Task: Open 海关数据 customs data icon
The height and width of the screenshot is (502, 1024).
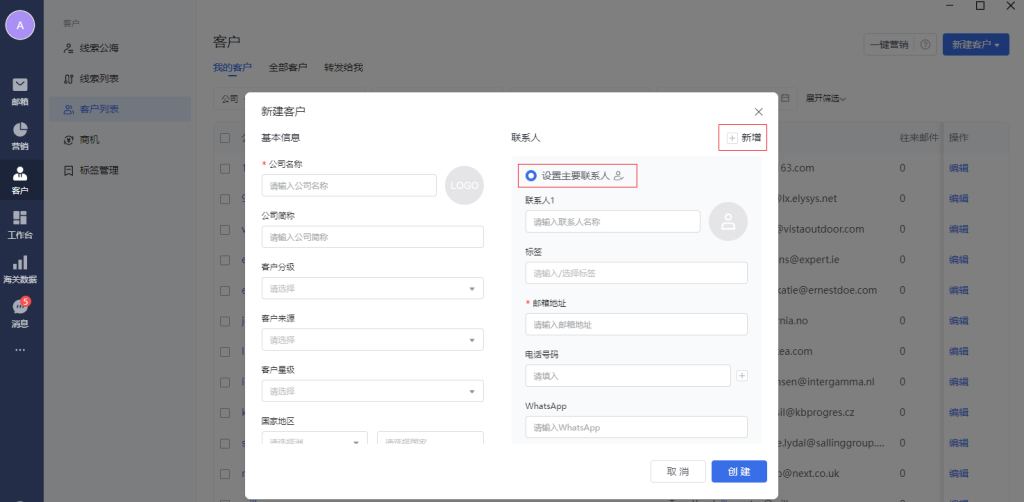Action: [20, 268]
